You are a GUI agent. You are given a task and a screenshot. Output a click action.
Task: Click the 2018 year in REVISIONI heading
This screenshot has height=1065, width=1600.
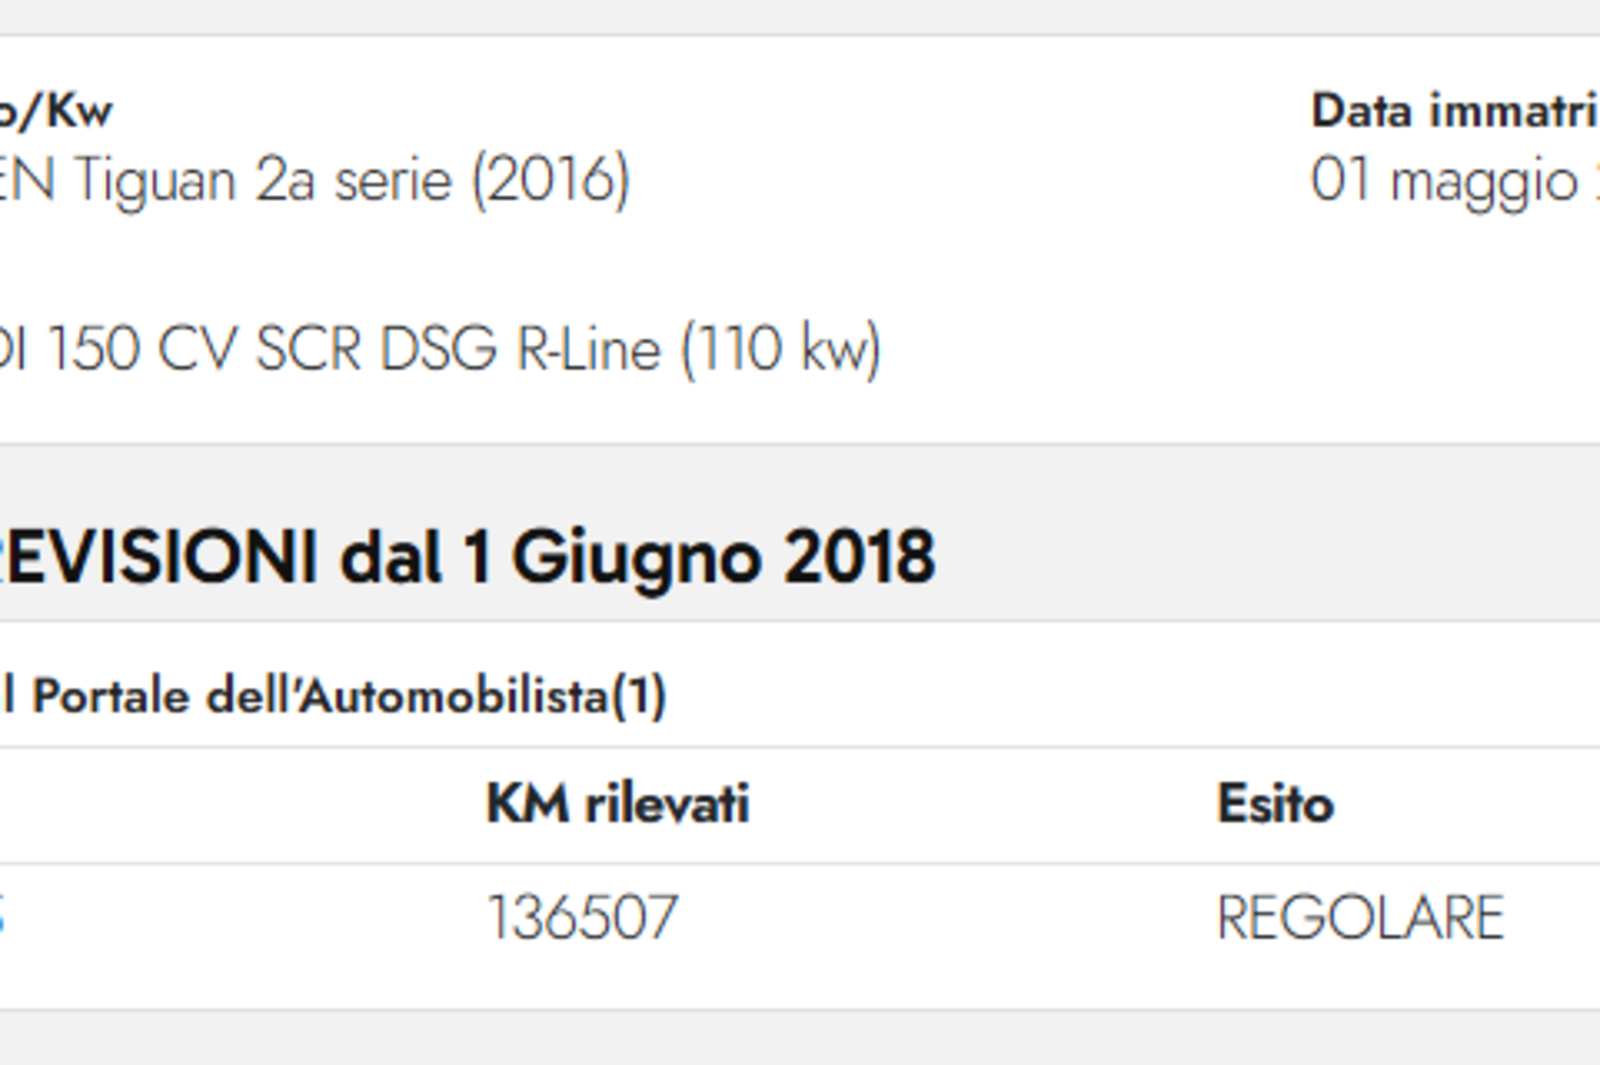click(x=859, y=557)
